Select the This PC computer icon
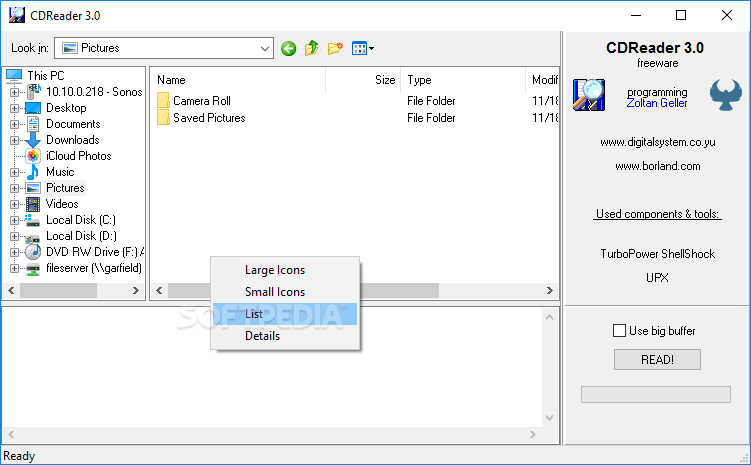751x465 pixels. 14,76
